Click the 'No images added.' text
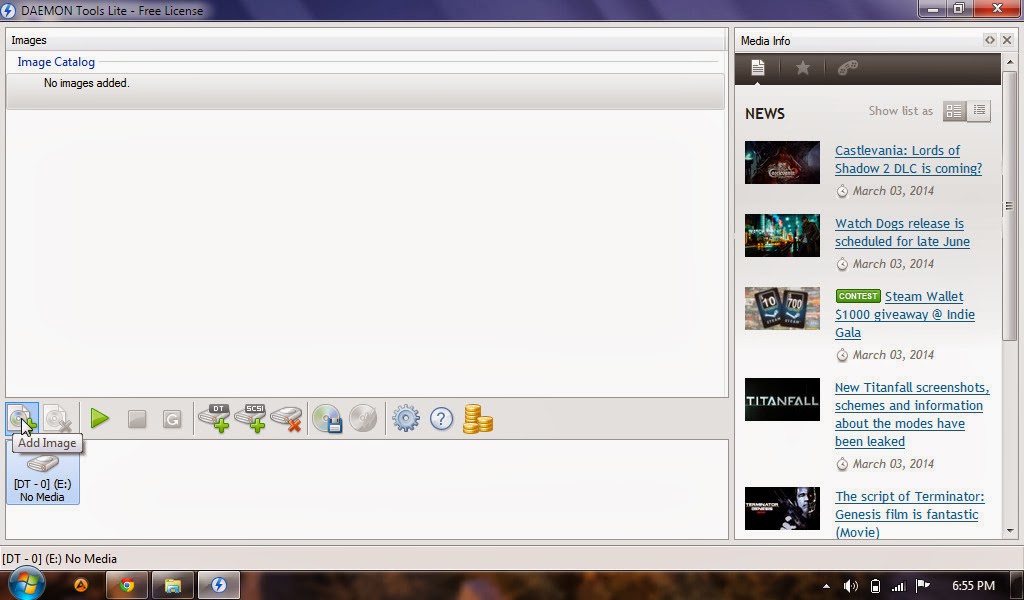Image resolution: width=1024 pixels, height=600 pixels. tap(87, 83)
